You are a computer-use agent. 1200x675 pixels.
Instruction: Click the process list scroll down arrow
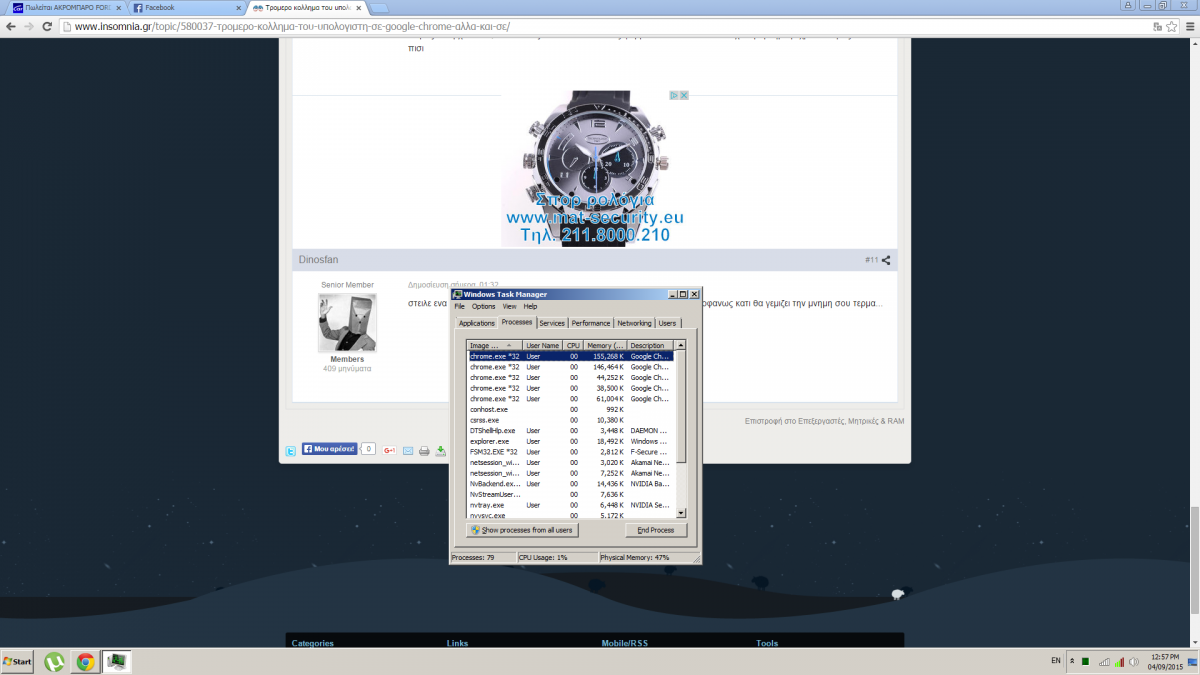pyautogui.click(x=681, y=512)
